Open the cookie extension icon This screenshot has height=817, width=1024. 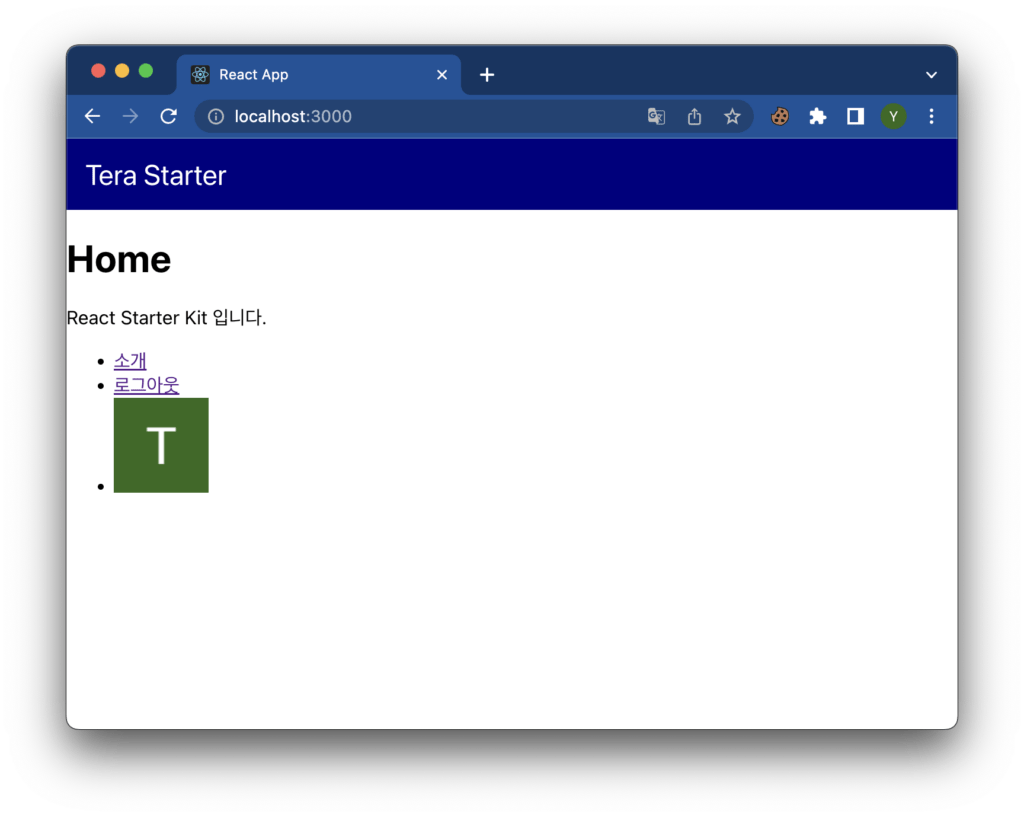[x=779, y=117]
